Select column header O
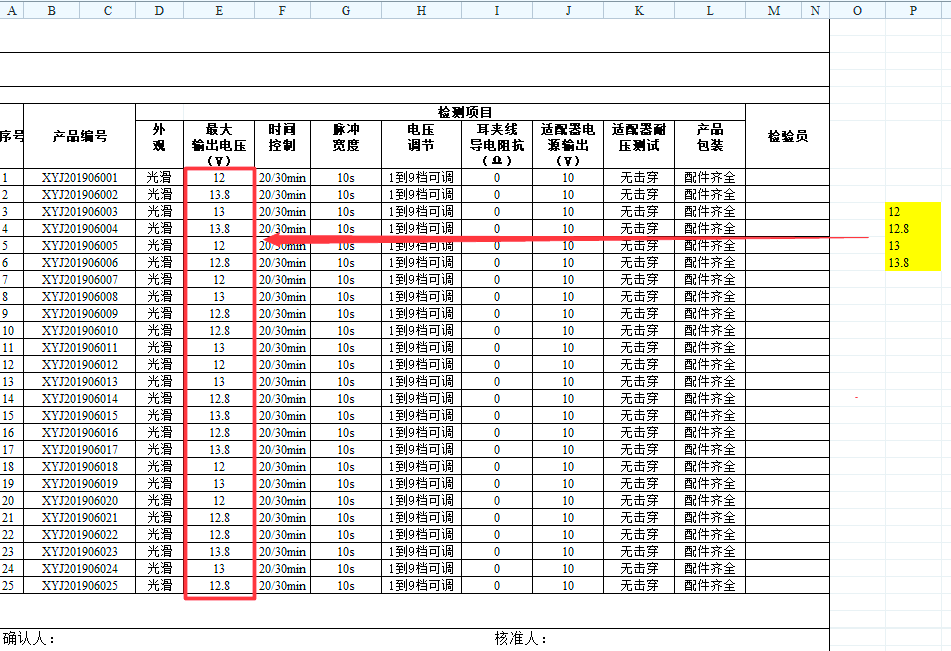This screenshot has height=651, width=951. pos(858,10)
